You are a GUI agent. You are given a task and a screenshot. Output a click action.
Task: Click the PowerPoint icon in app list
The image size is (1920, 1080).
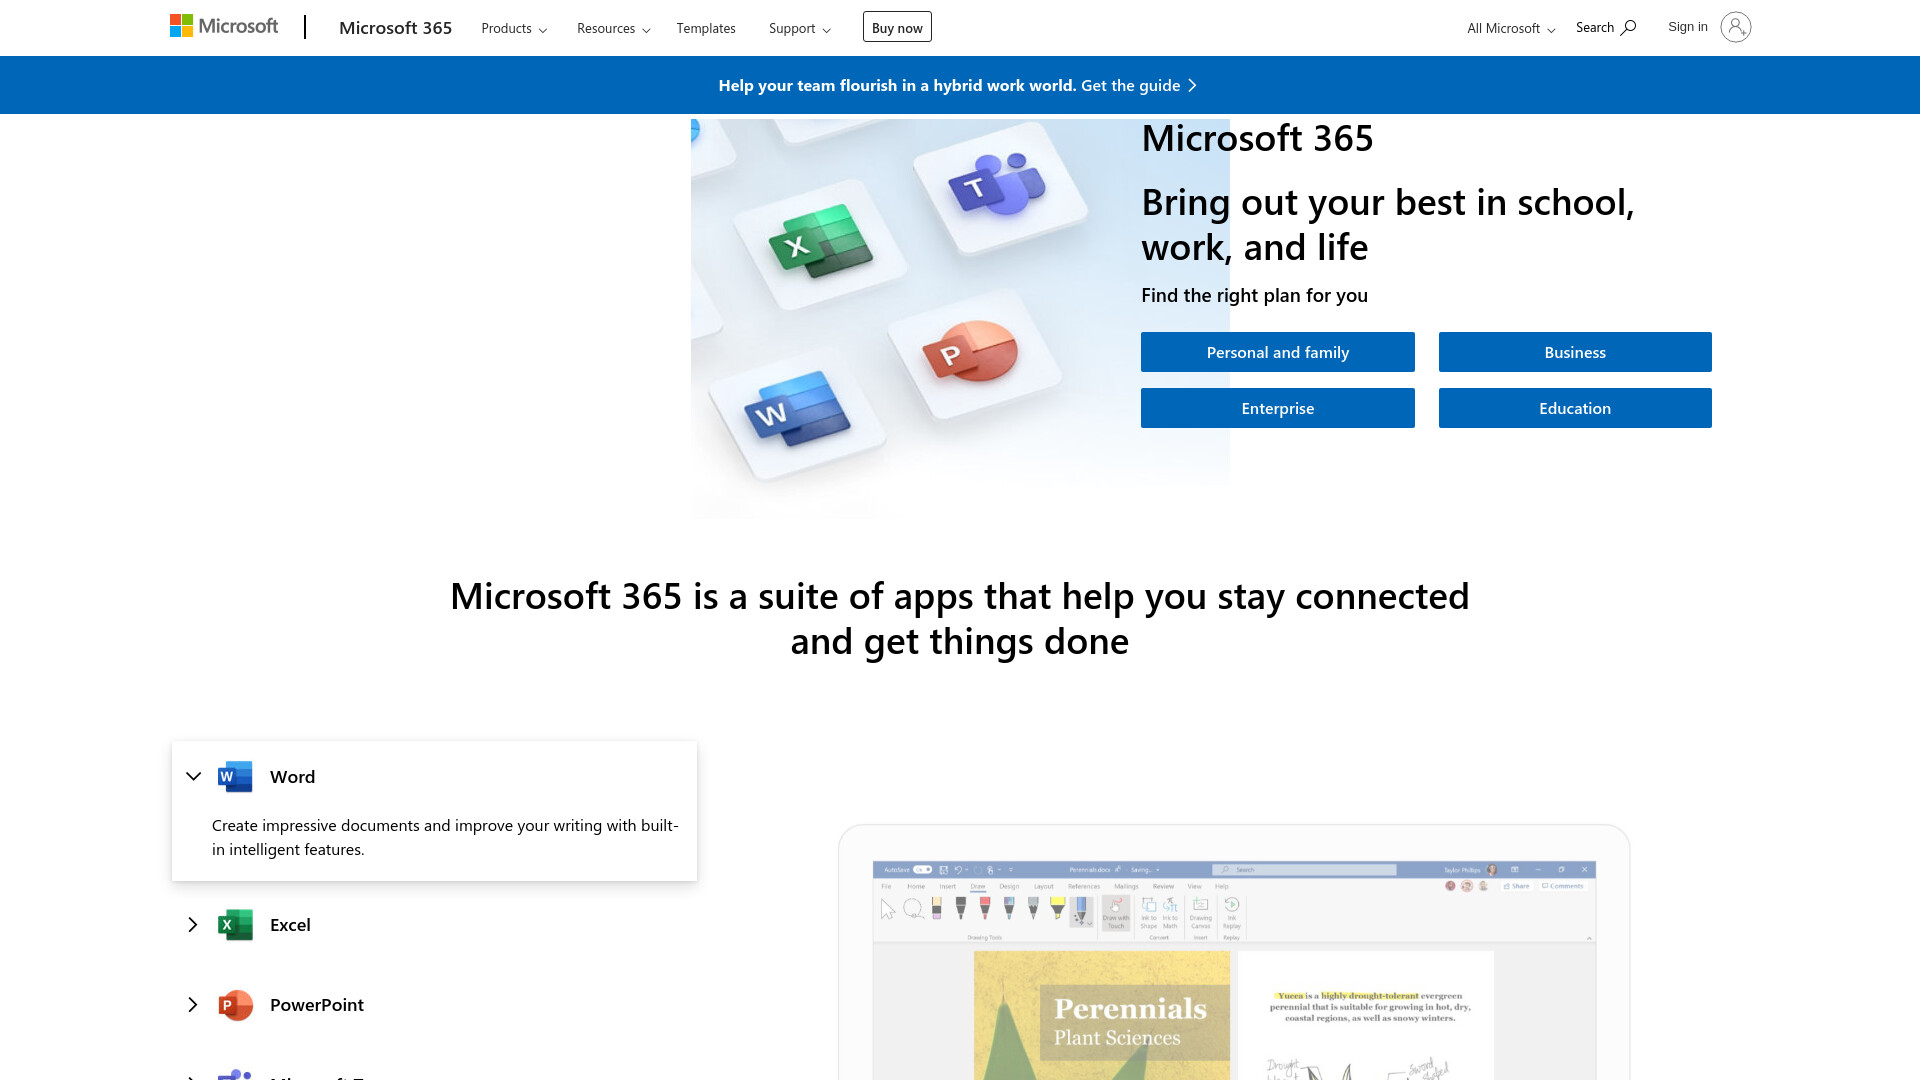click(235, 1005)
